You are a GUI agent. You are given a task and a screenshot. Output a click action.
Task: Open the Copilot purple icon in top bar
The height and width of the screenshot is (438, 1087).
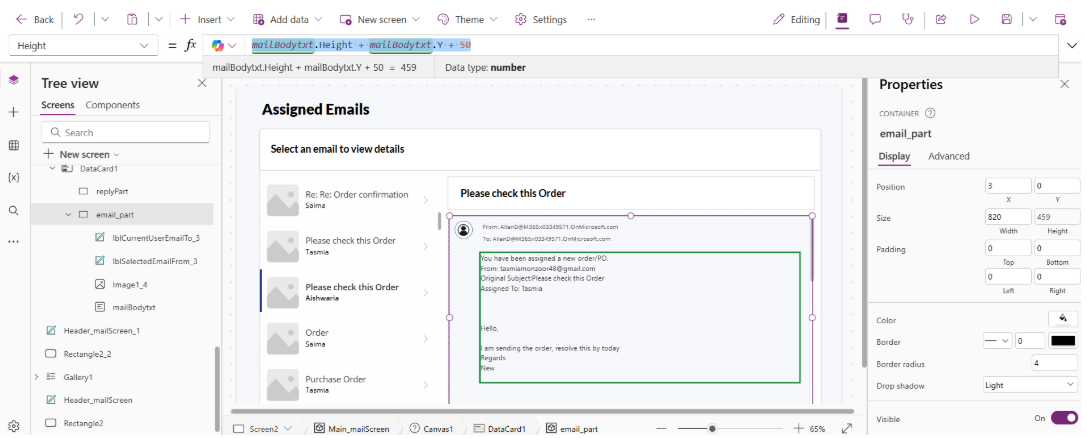842,19
